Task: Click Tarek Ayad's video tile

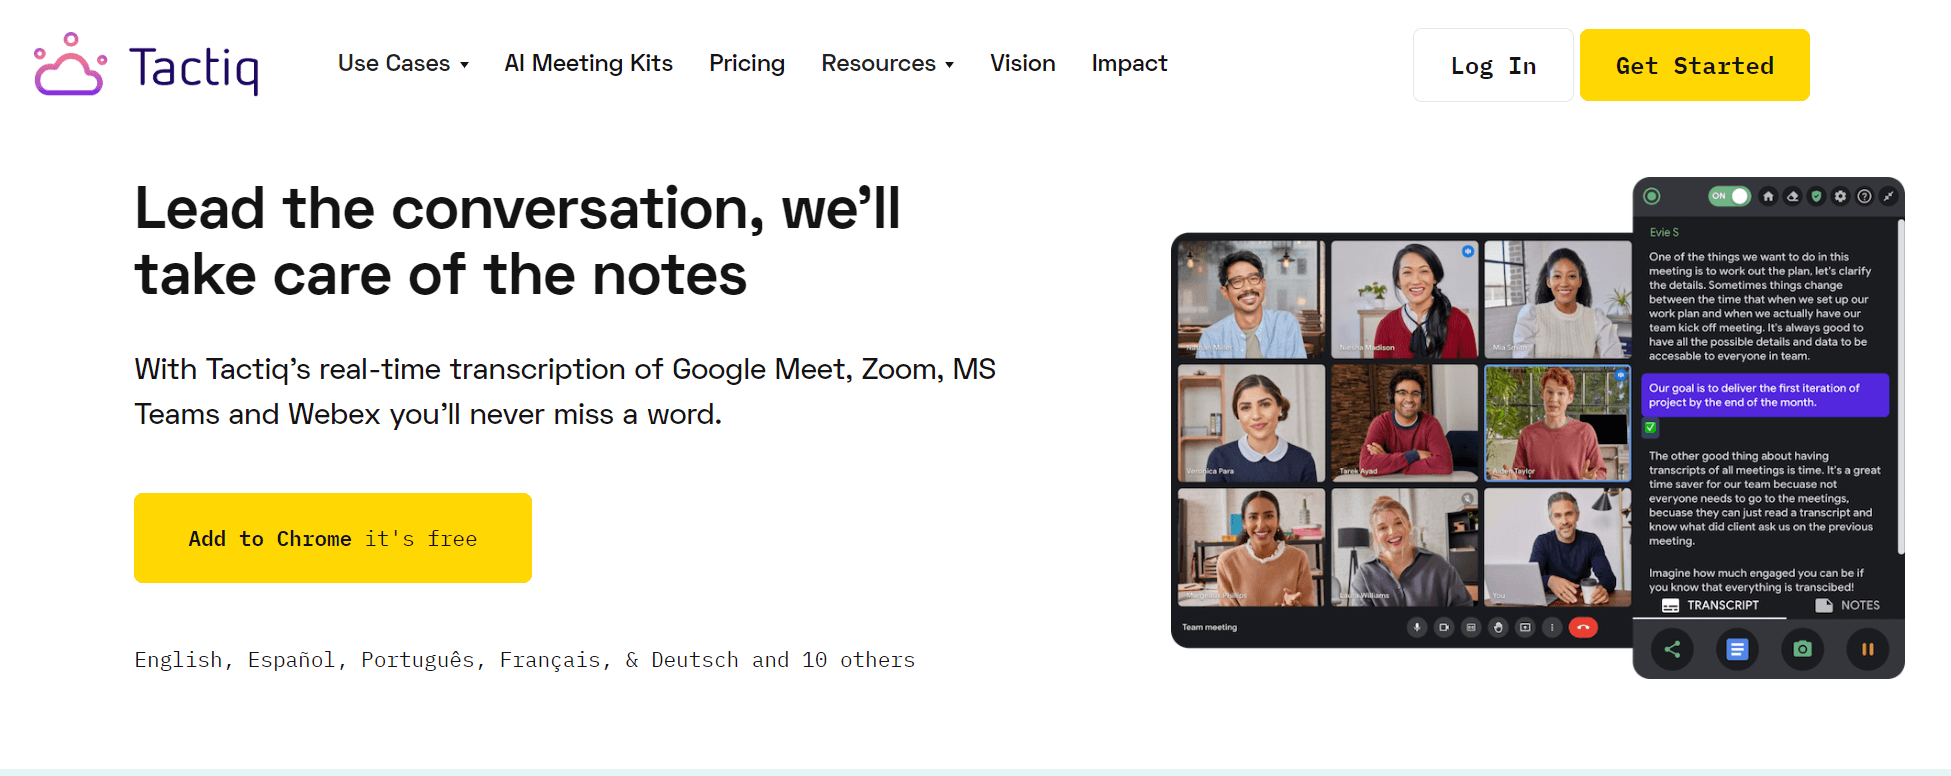Action: (1404, 422)
